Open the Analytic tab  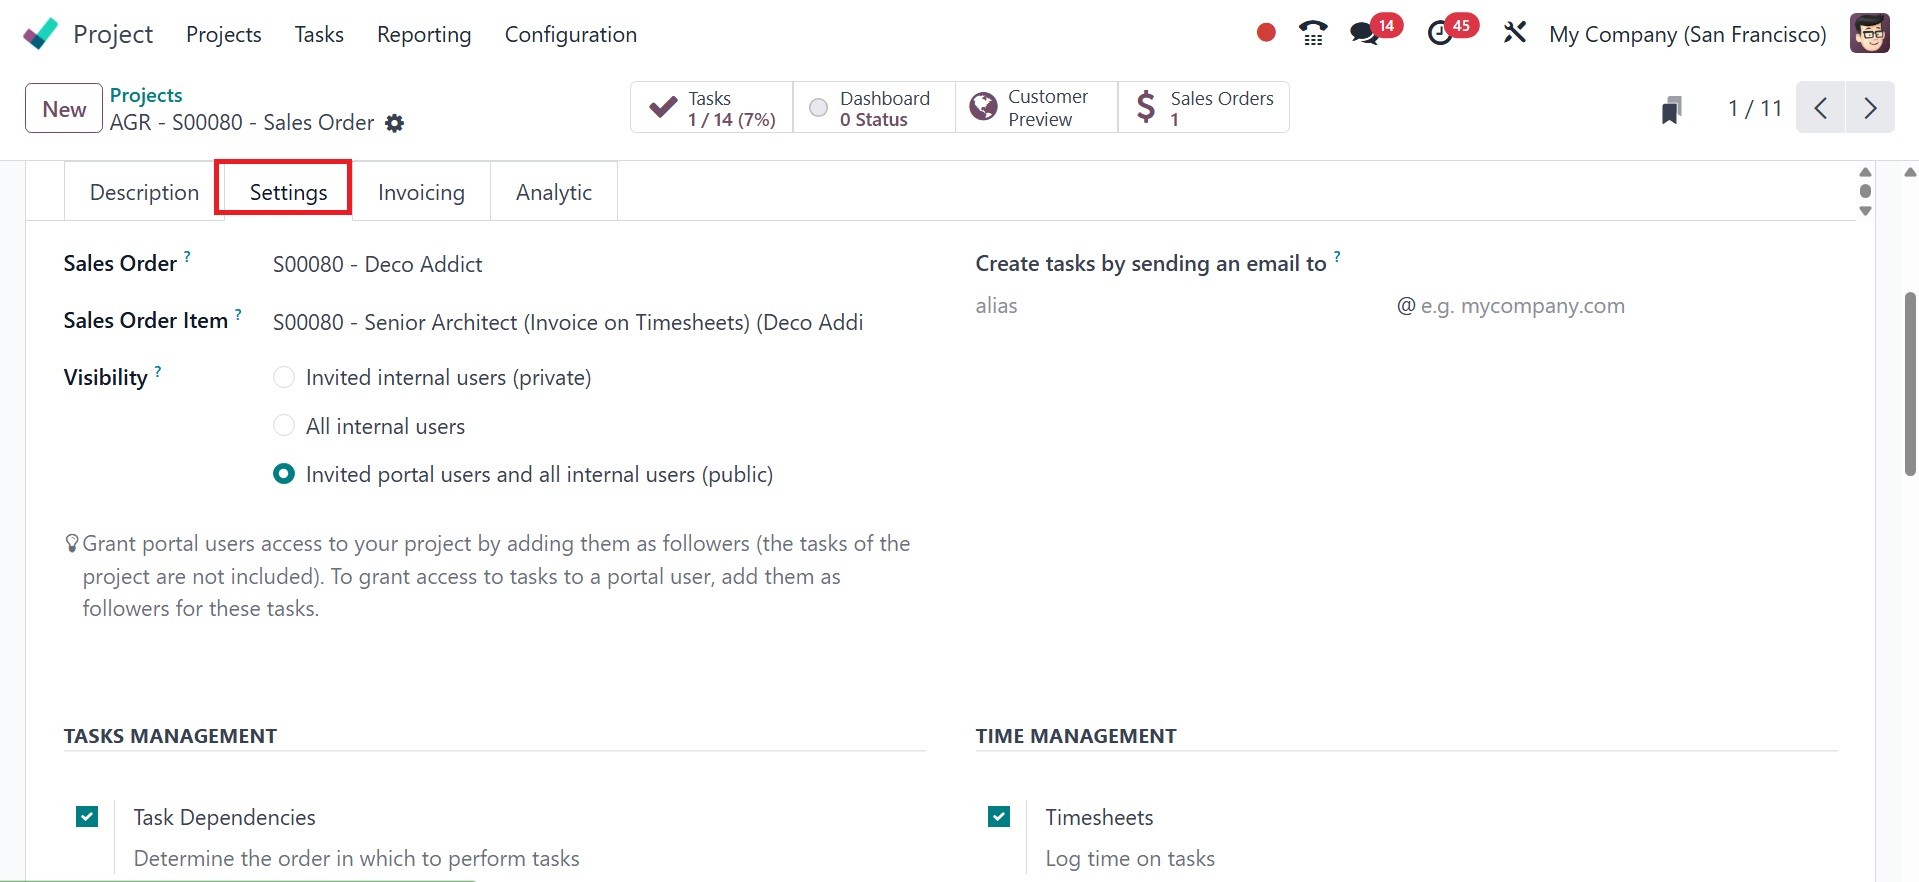coord(553,192)
